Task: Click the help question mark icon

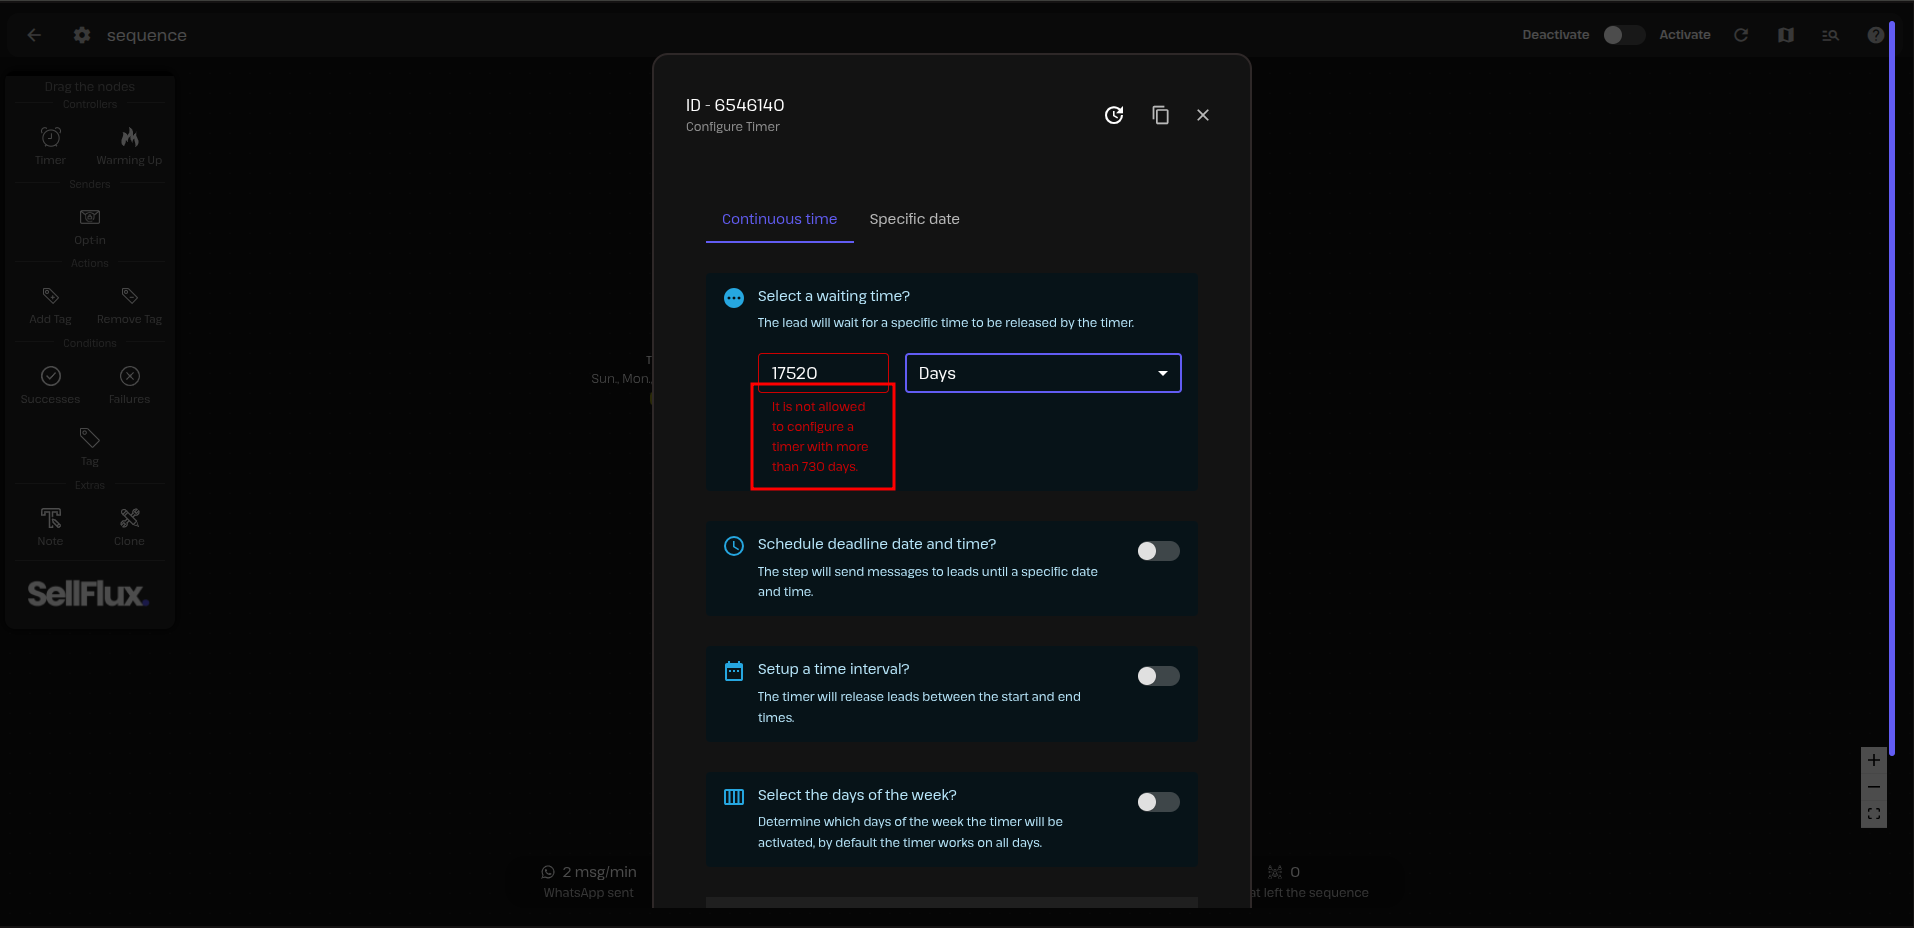Action: pyautogui.click(x=1875, y=35)
